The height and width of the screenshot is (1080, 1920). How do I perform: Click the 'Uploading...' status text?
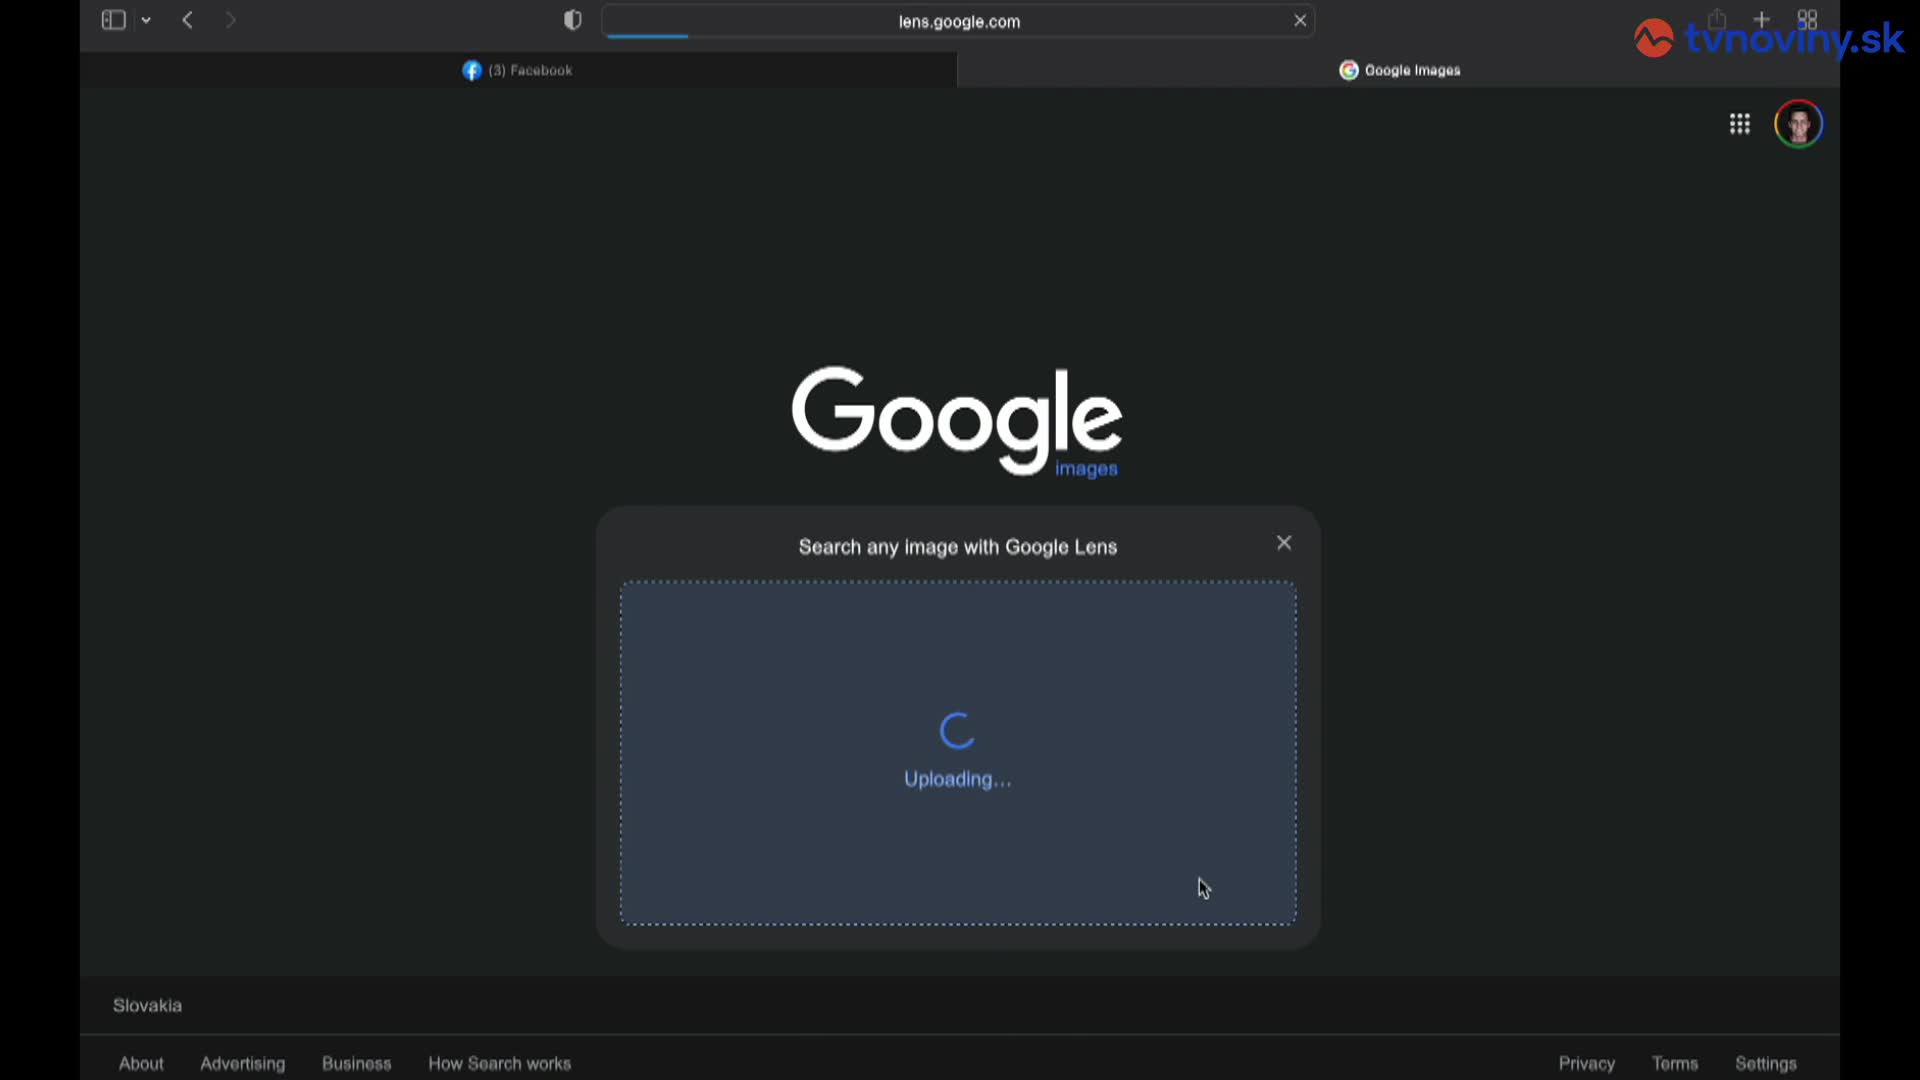[958, 779]
